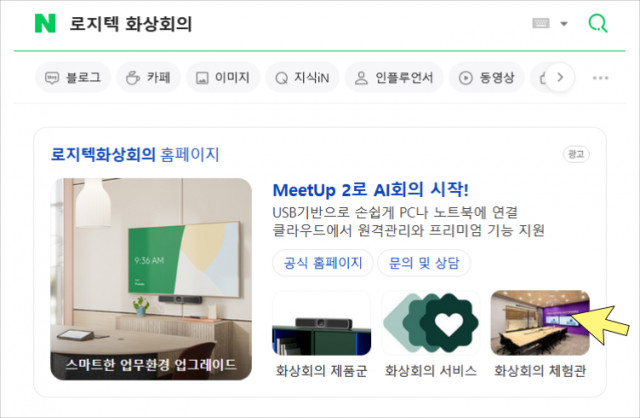Screen dimensions: 640x418
Task: Show more tabs with right chevron
Action: (x=560, y=77)
